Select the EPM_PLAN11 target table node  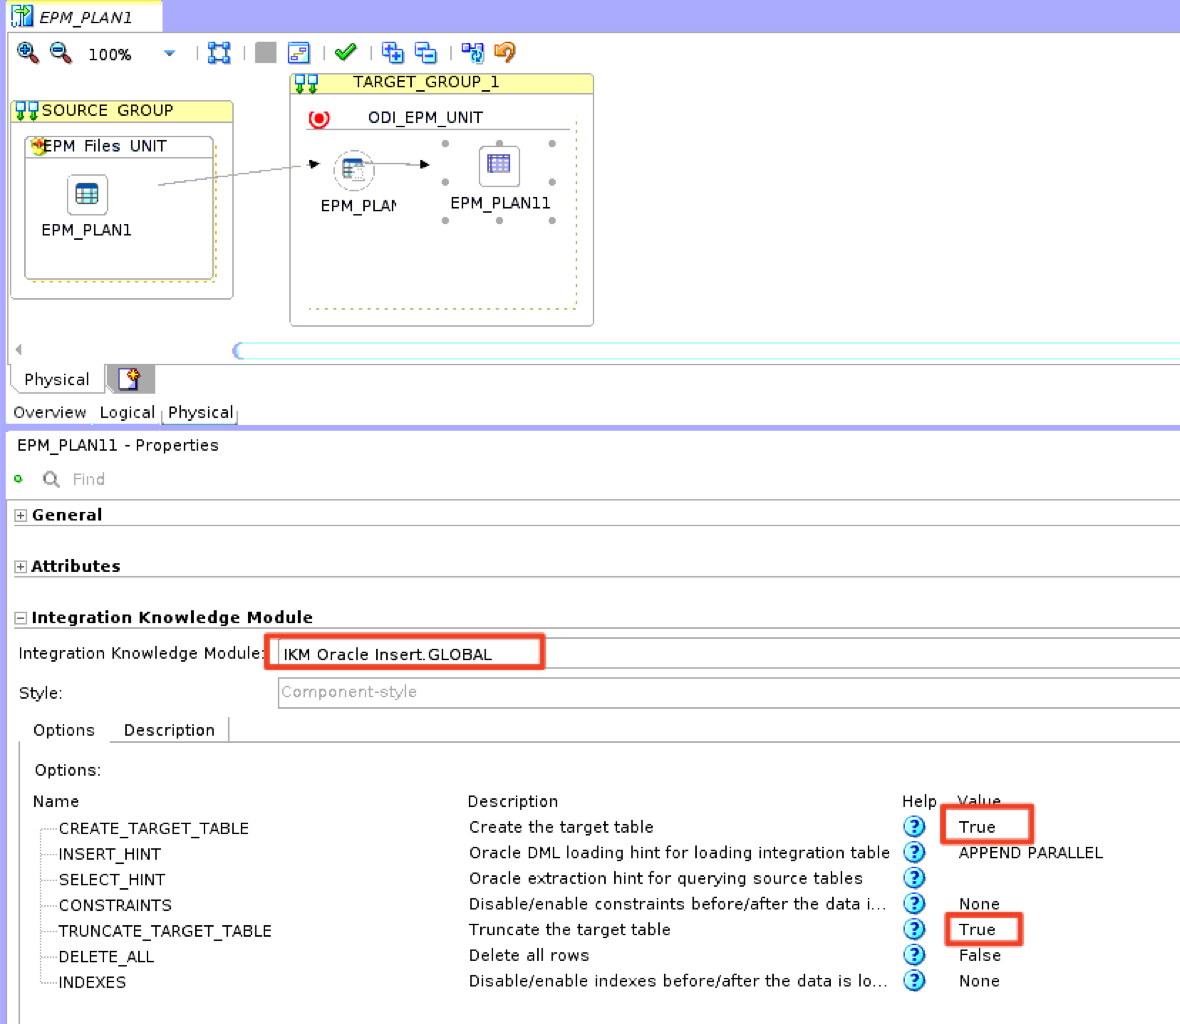(x=499, y=165)
